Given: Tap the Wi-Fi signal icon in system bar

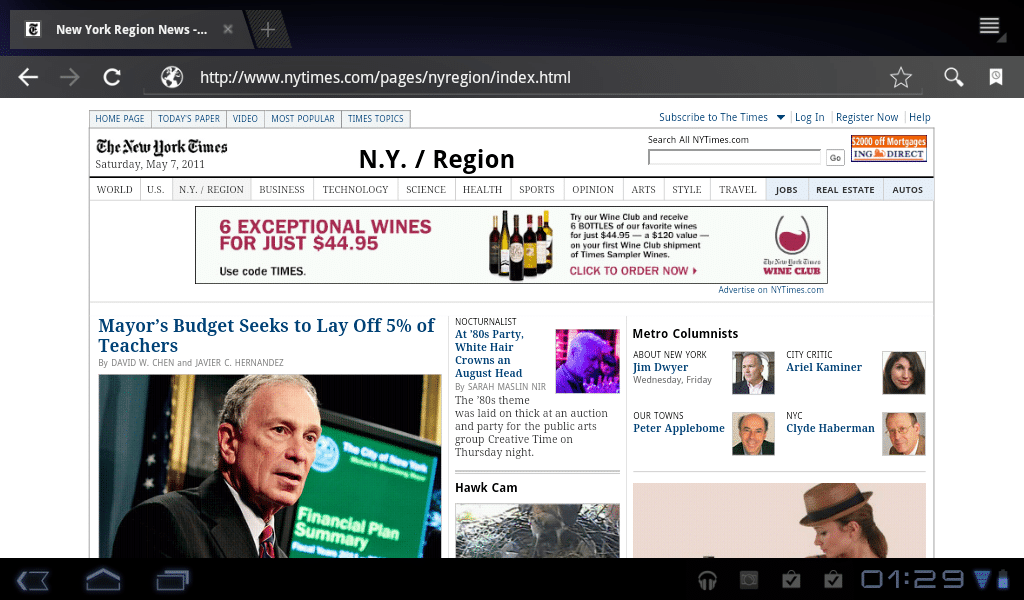Looking at the screenshot, I should click(982, 580).
